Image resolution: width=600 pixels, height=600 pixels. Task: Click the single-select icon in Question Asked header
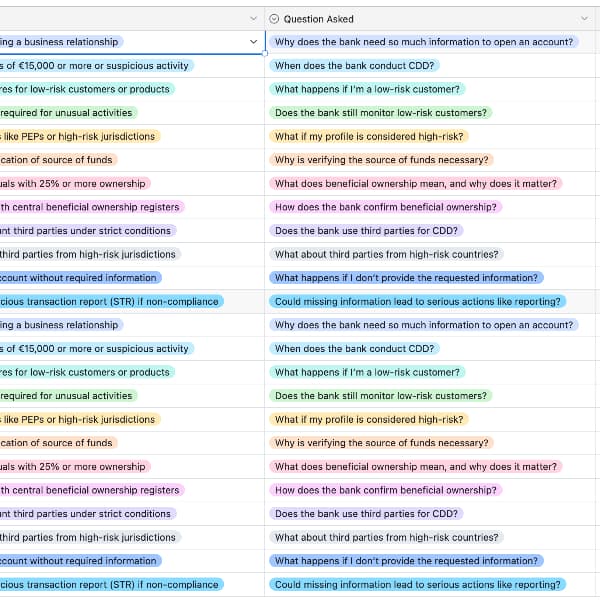click(x=274, y=19)
